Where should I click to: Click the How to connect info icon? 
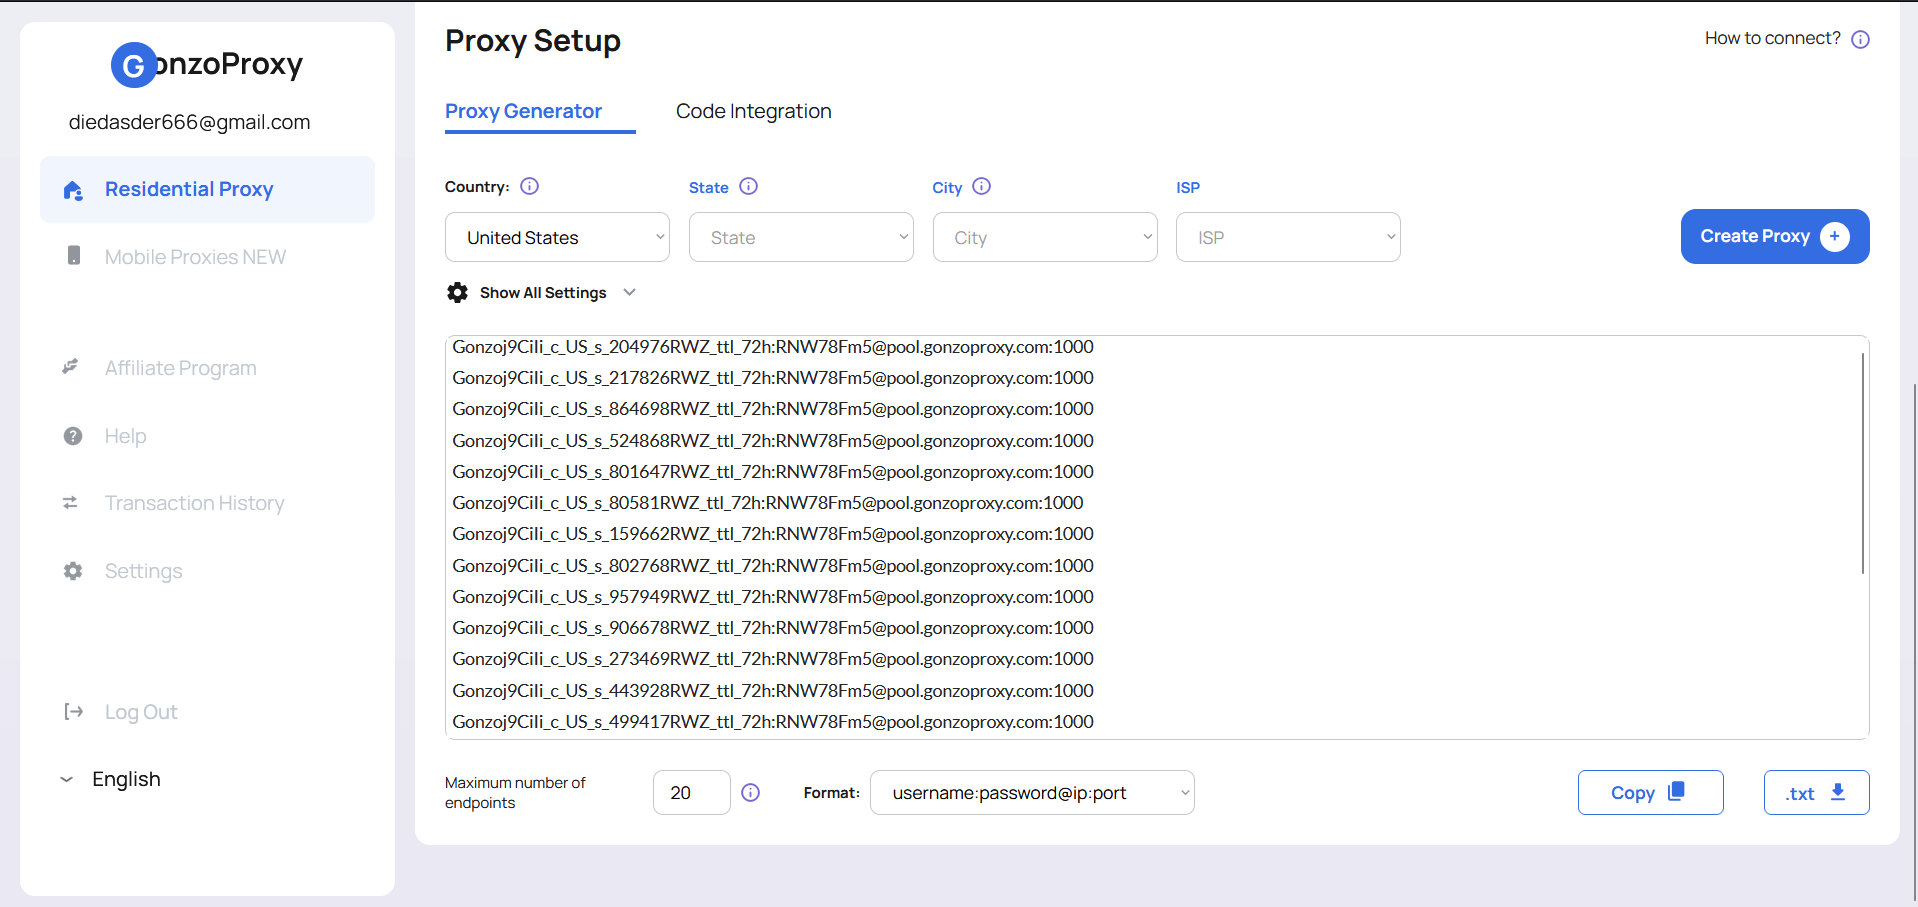click(1860, 39)
